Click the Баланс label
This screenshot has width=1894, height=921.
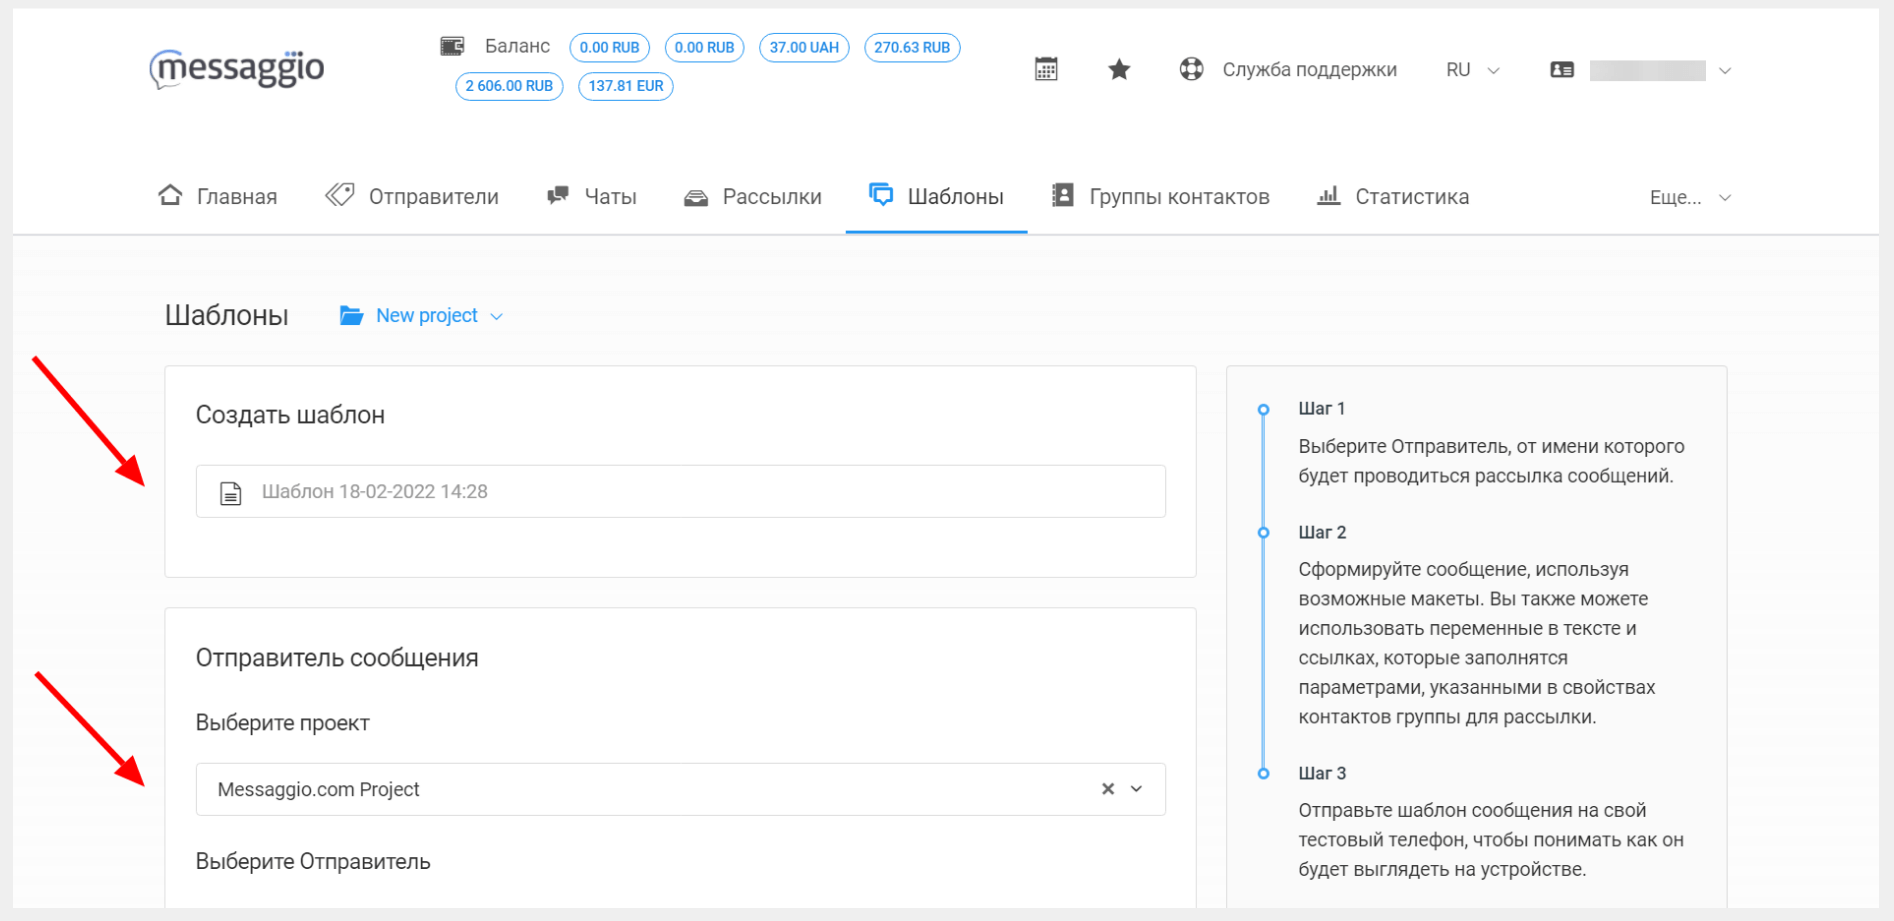(x=517, y=46)
